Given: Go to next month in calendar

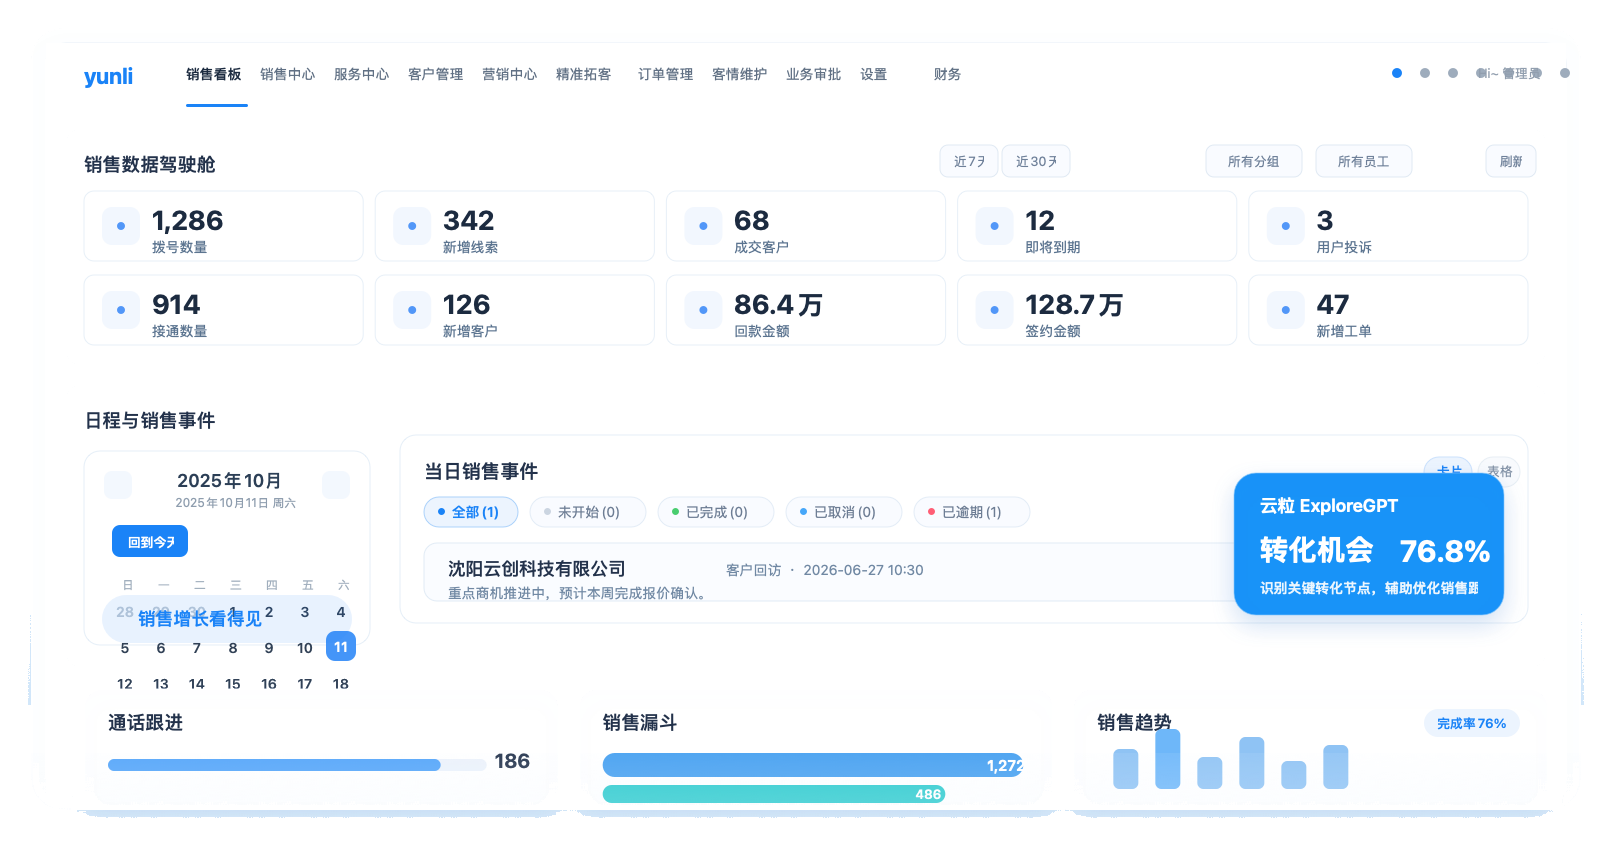Looking at the screenshot, I should point(336,485).
